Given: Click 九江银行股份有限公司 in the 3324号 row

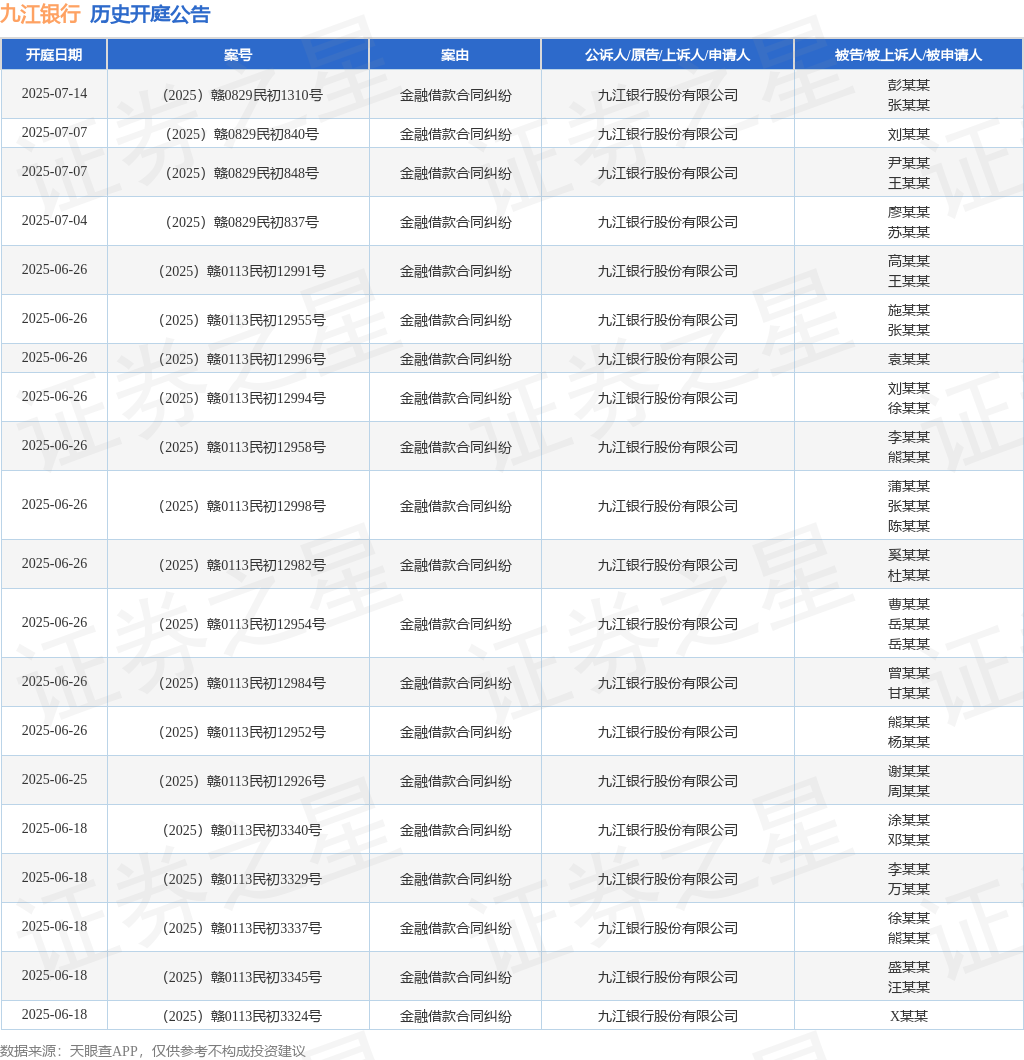Looking at the screenshot, I should tap(667, 1017).
